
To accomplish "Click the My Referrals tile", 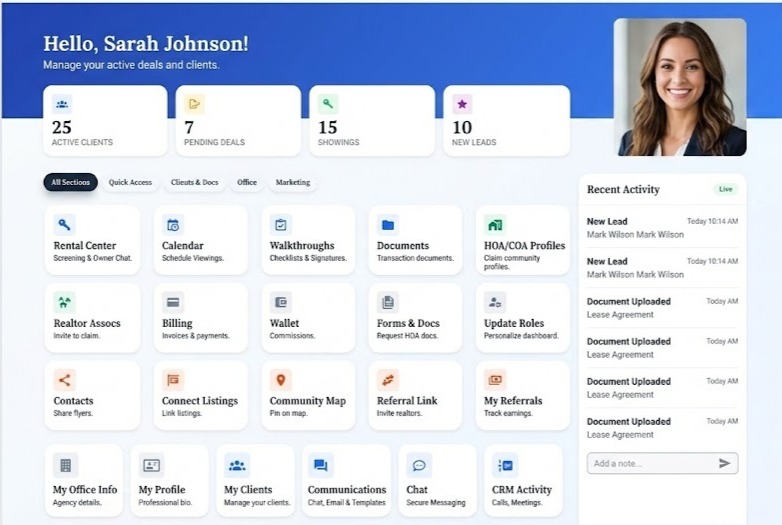I will pos(522,395).
